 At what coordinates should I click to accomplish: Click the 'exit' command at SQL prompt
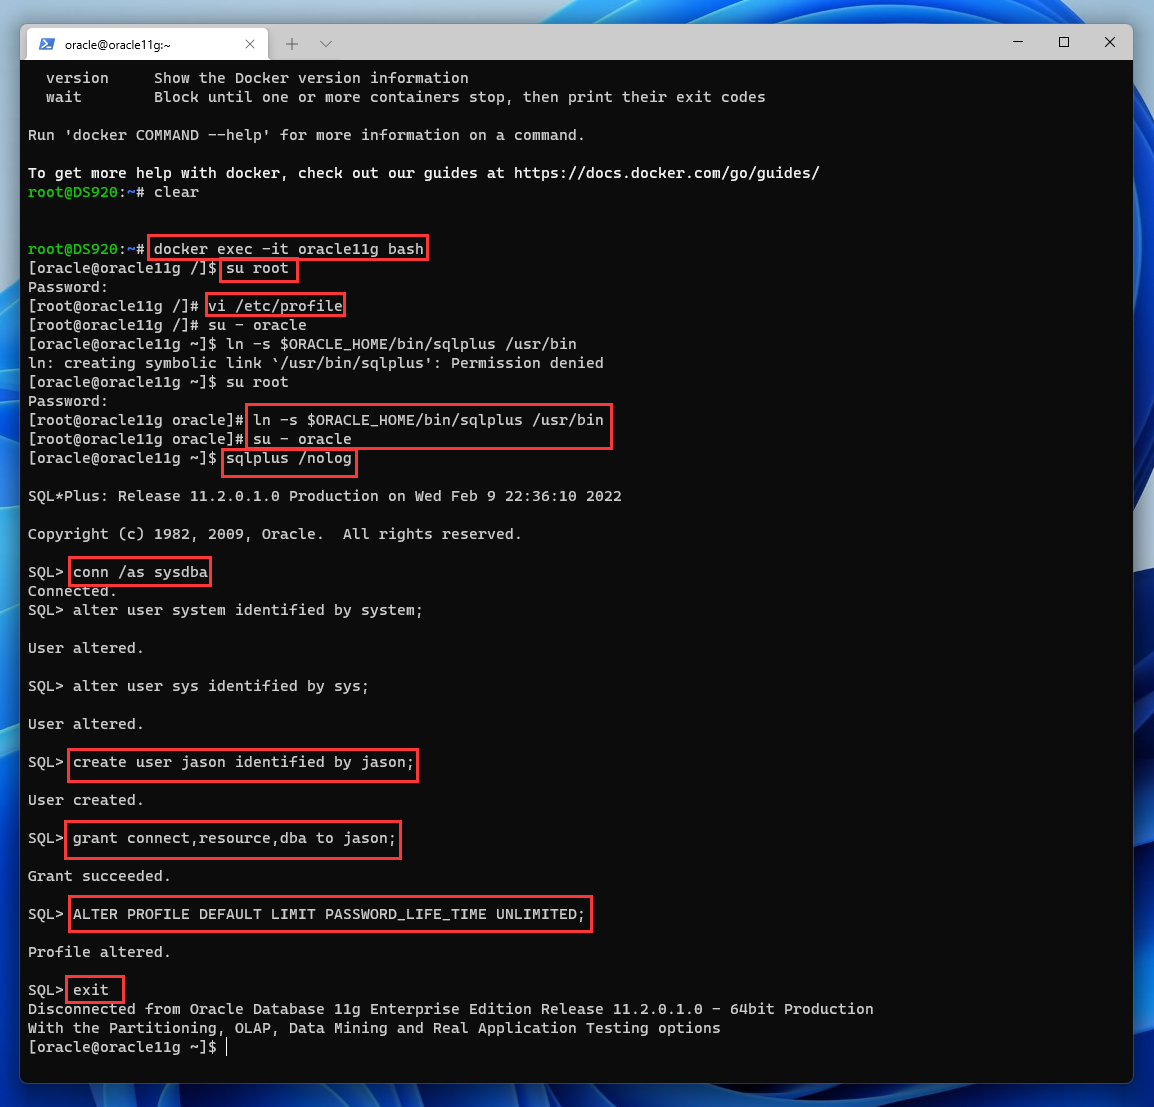[91, 990]
